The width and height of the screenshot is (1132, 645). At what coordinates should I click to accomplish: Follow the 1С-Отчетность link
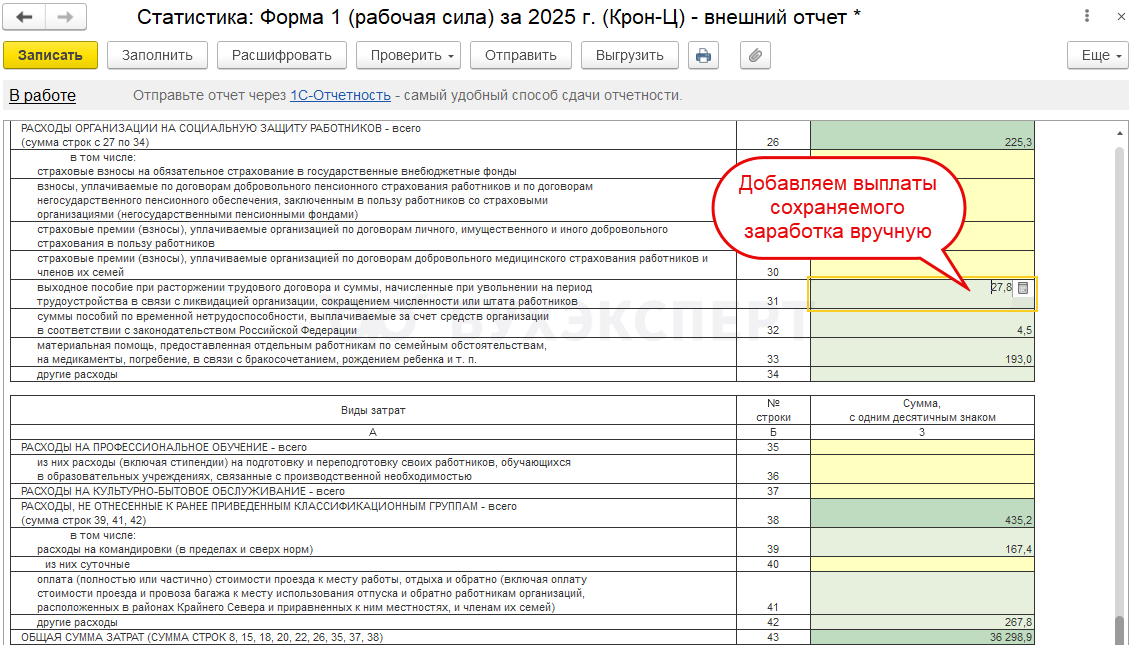tap(340, 95)
